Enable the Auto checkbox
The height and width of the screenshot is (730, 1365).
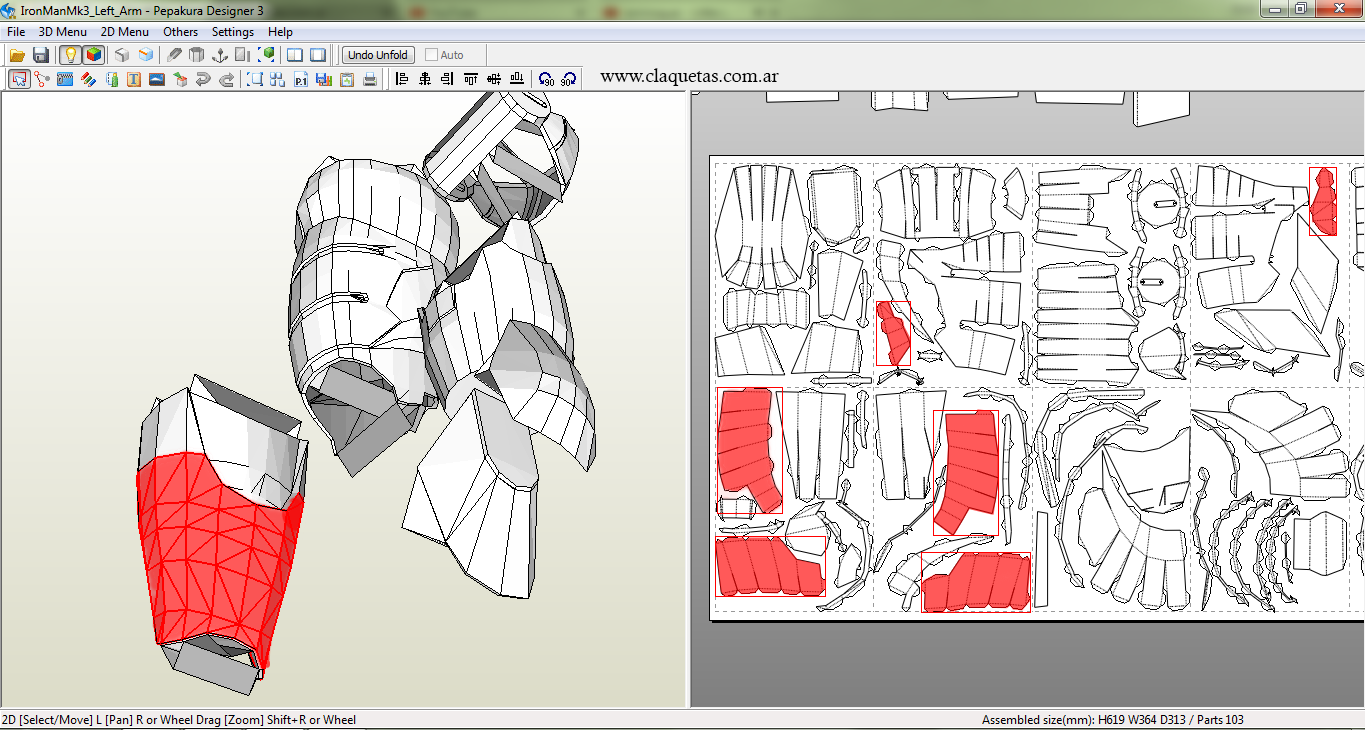432,55
